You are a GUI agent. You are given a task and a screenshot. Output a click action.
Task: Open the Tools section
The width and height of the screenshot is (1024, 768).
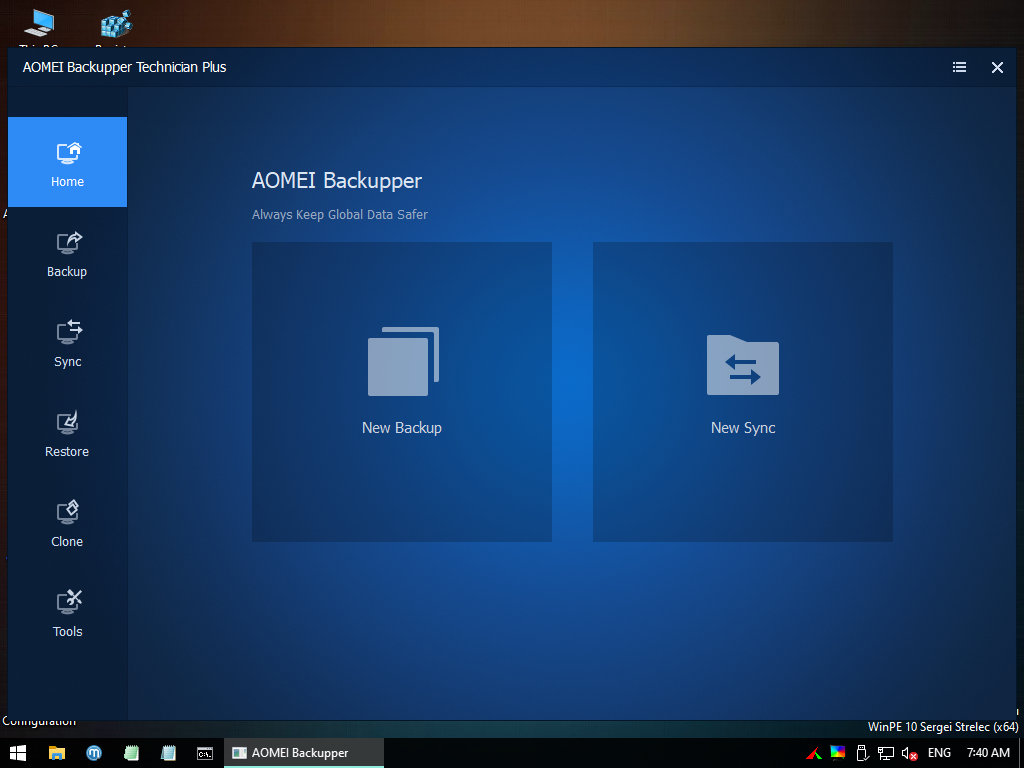(67, 615)
